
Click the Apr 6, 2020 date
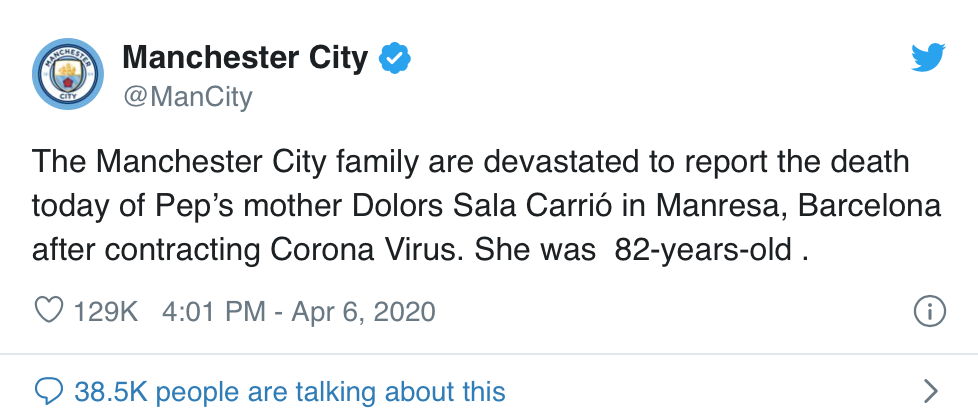click(364, 311)
